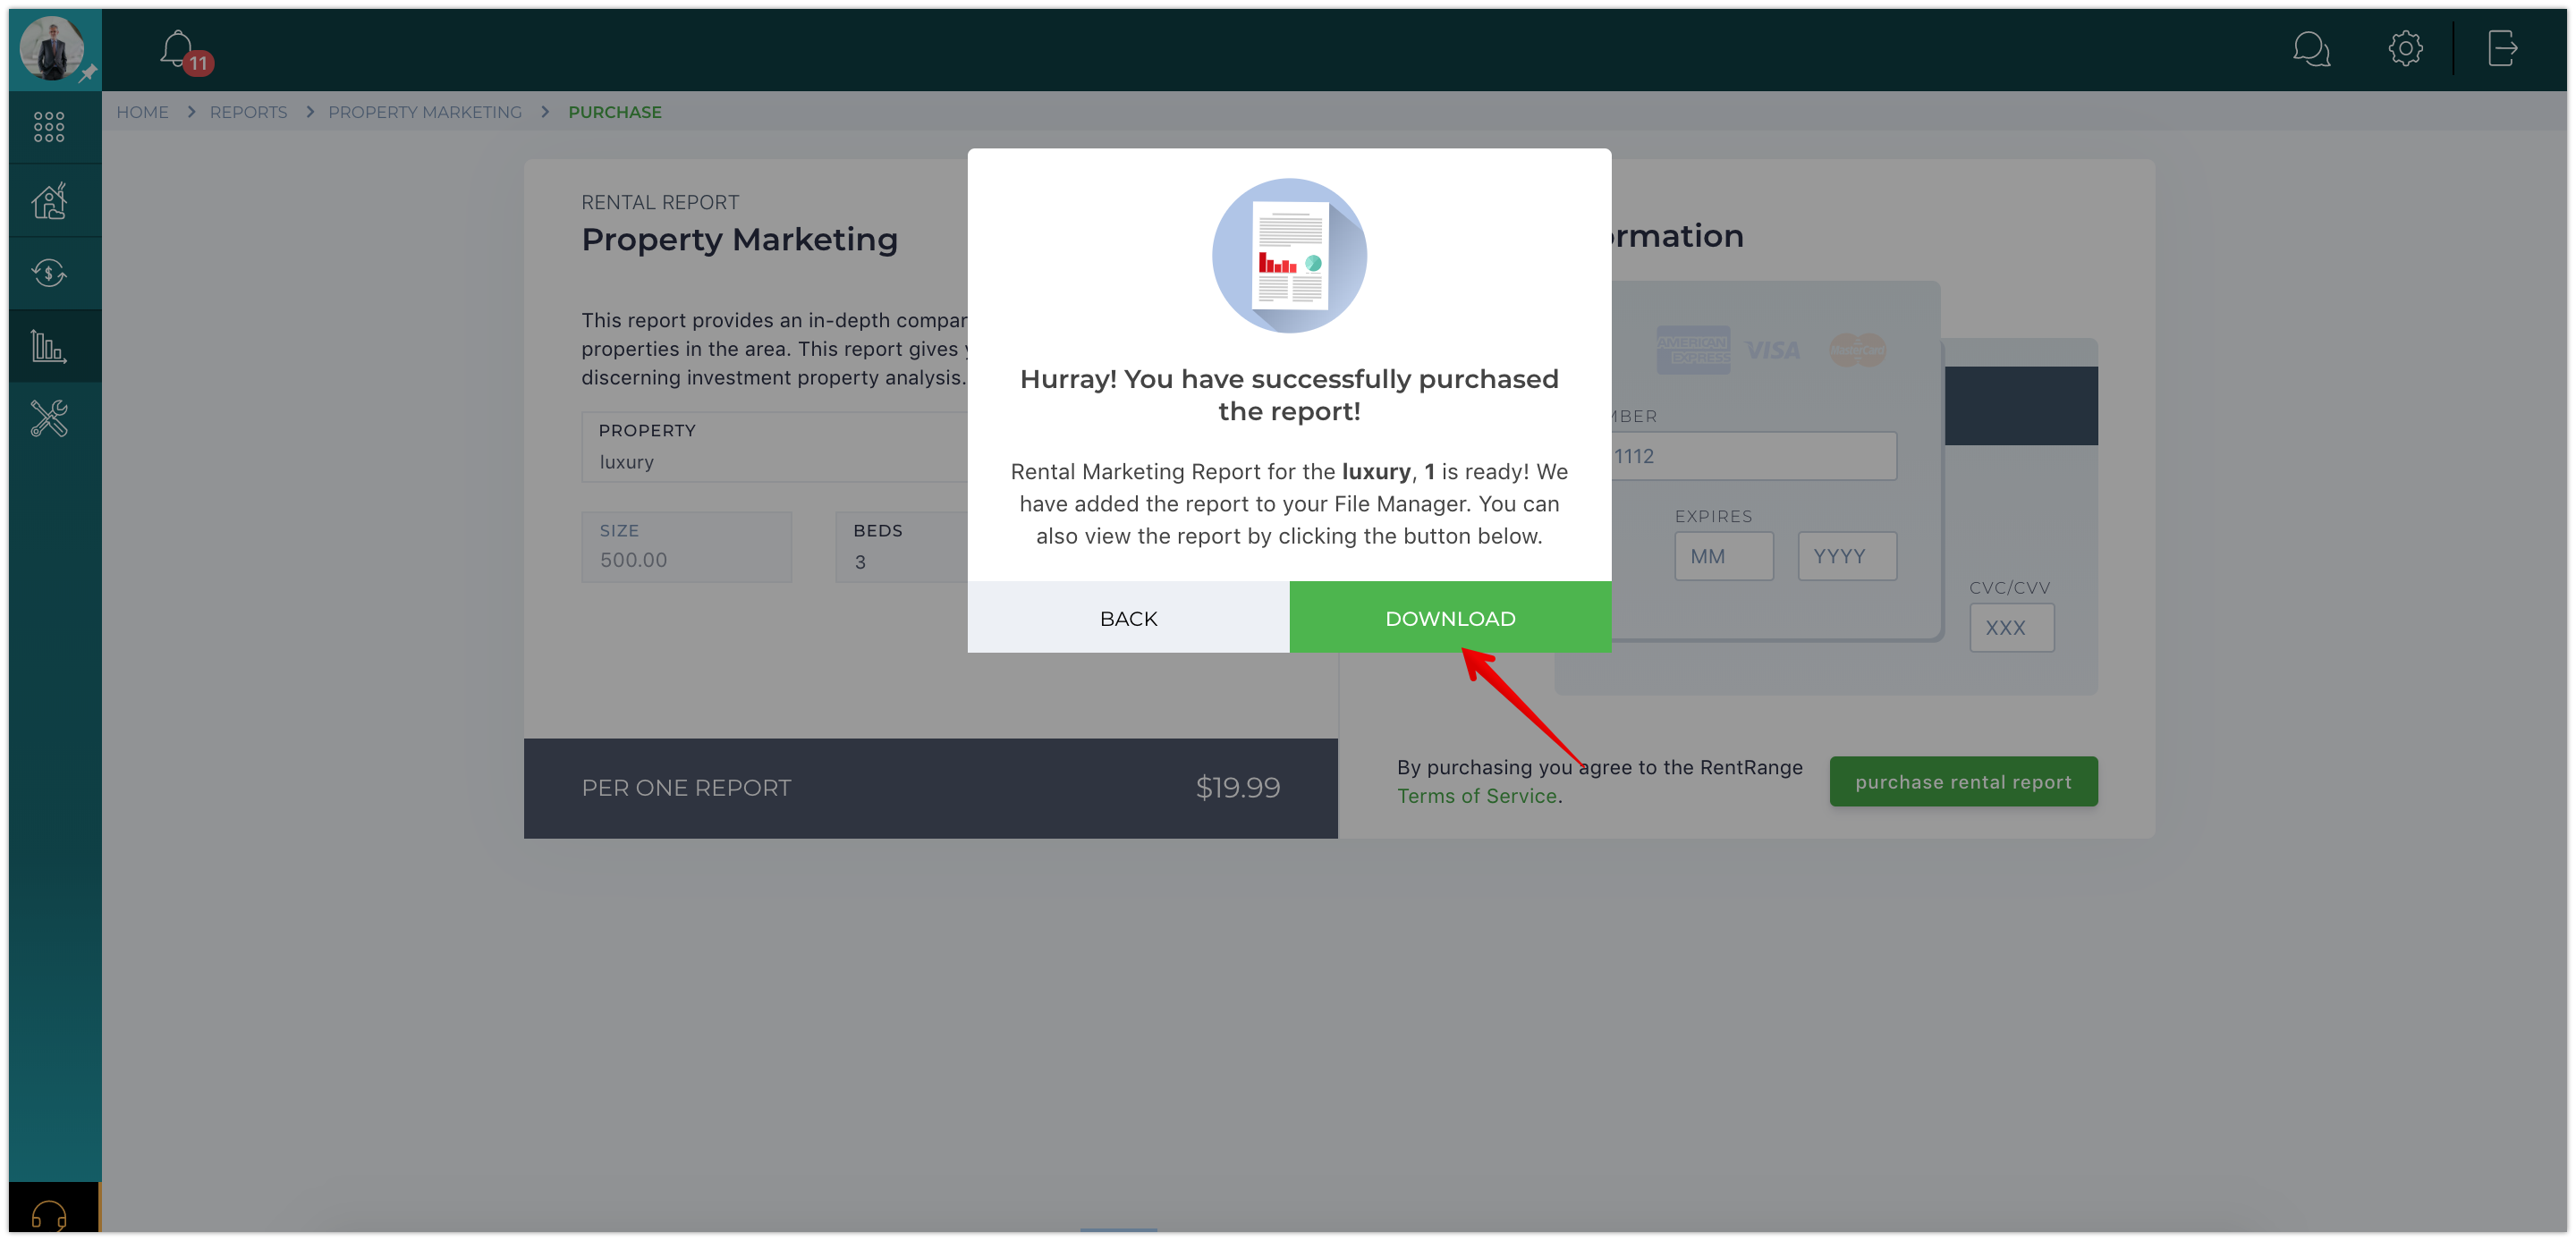Click the $19.99 price text
Screen dimensions: 2576x1241
point(1237,787)
